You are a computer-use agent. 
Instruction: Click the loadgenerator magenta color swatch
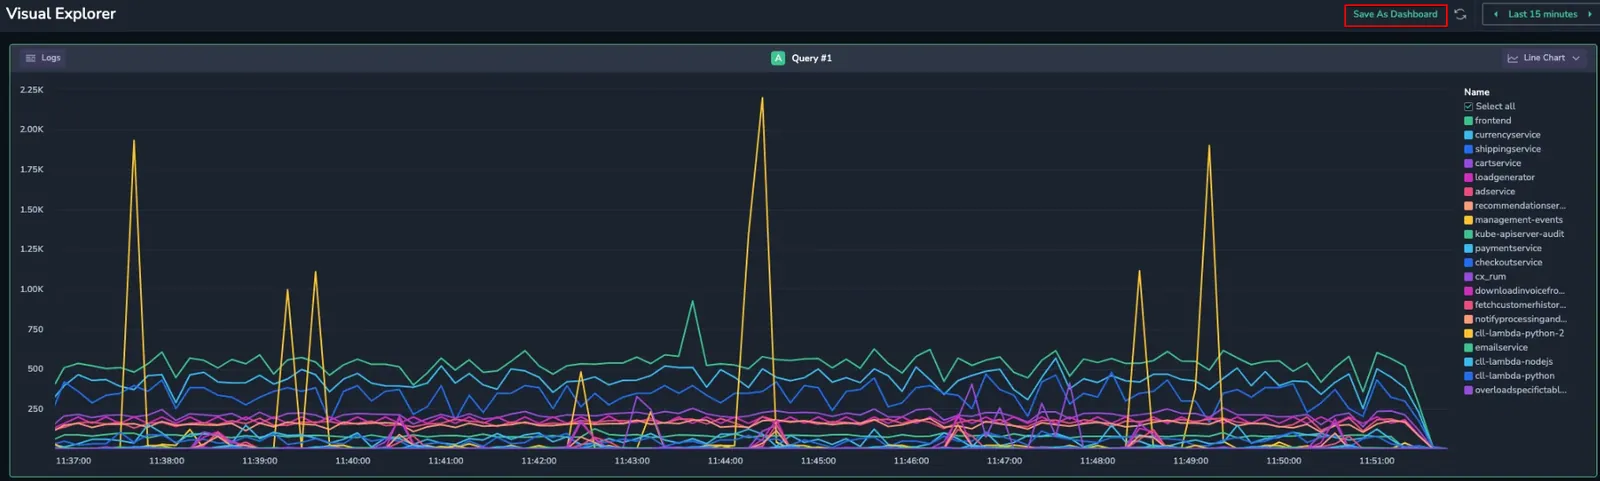(1468, 177)
